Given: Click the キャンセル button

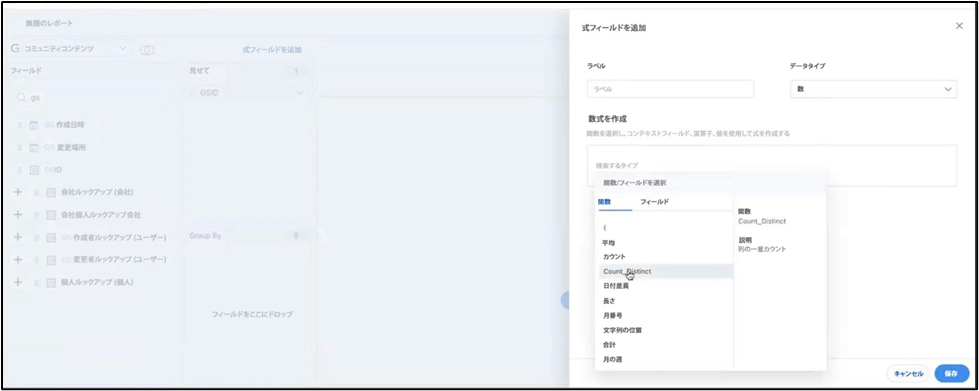Looking at the screenshot, I should [908, 374].
